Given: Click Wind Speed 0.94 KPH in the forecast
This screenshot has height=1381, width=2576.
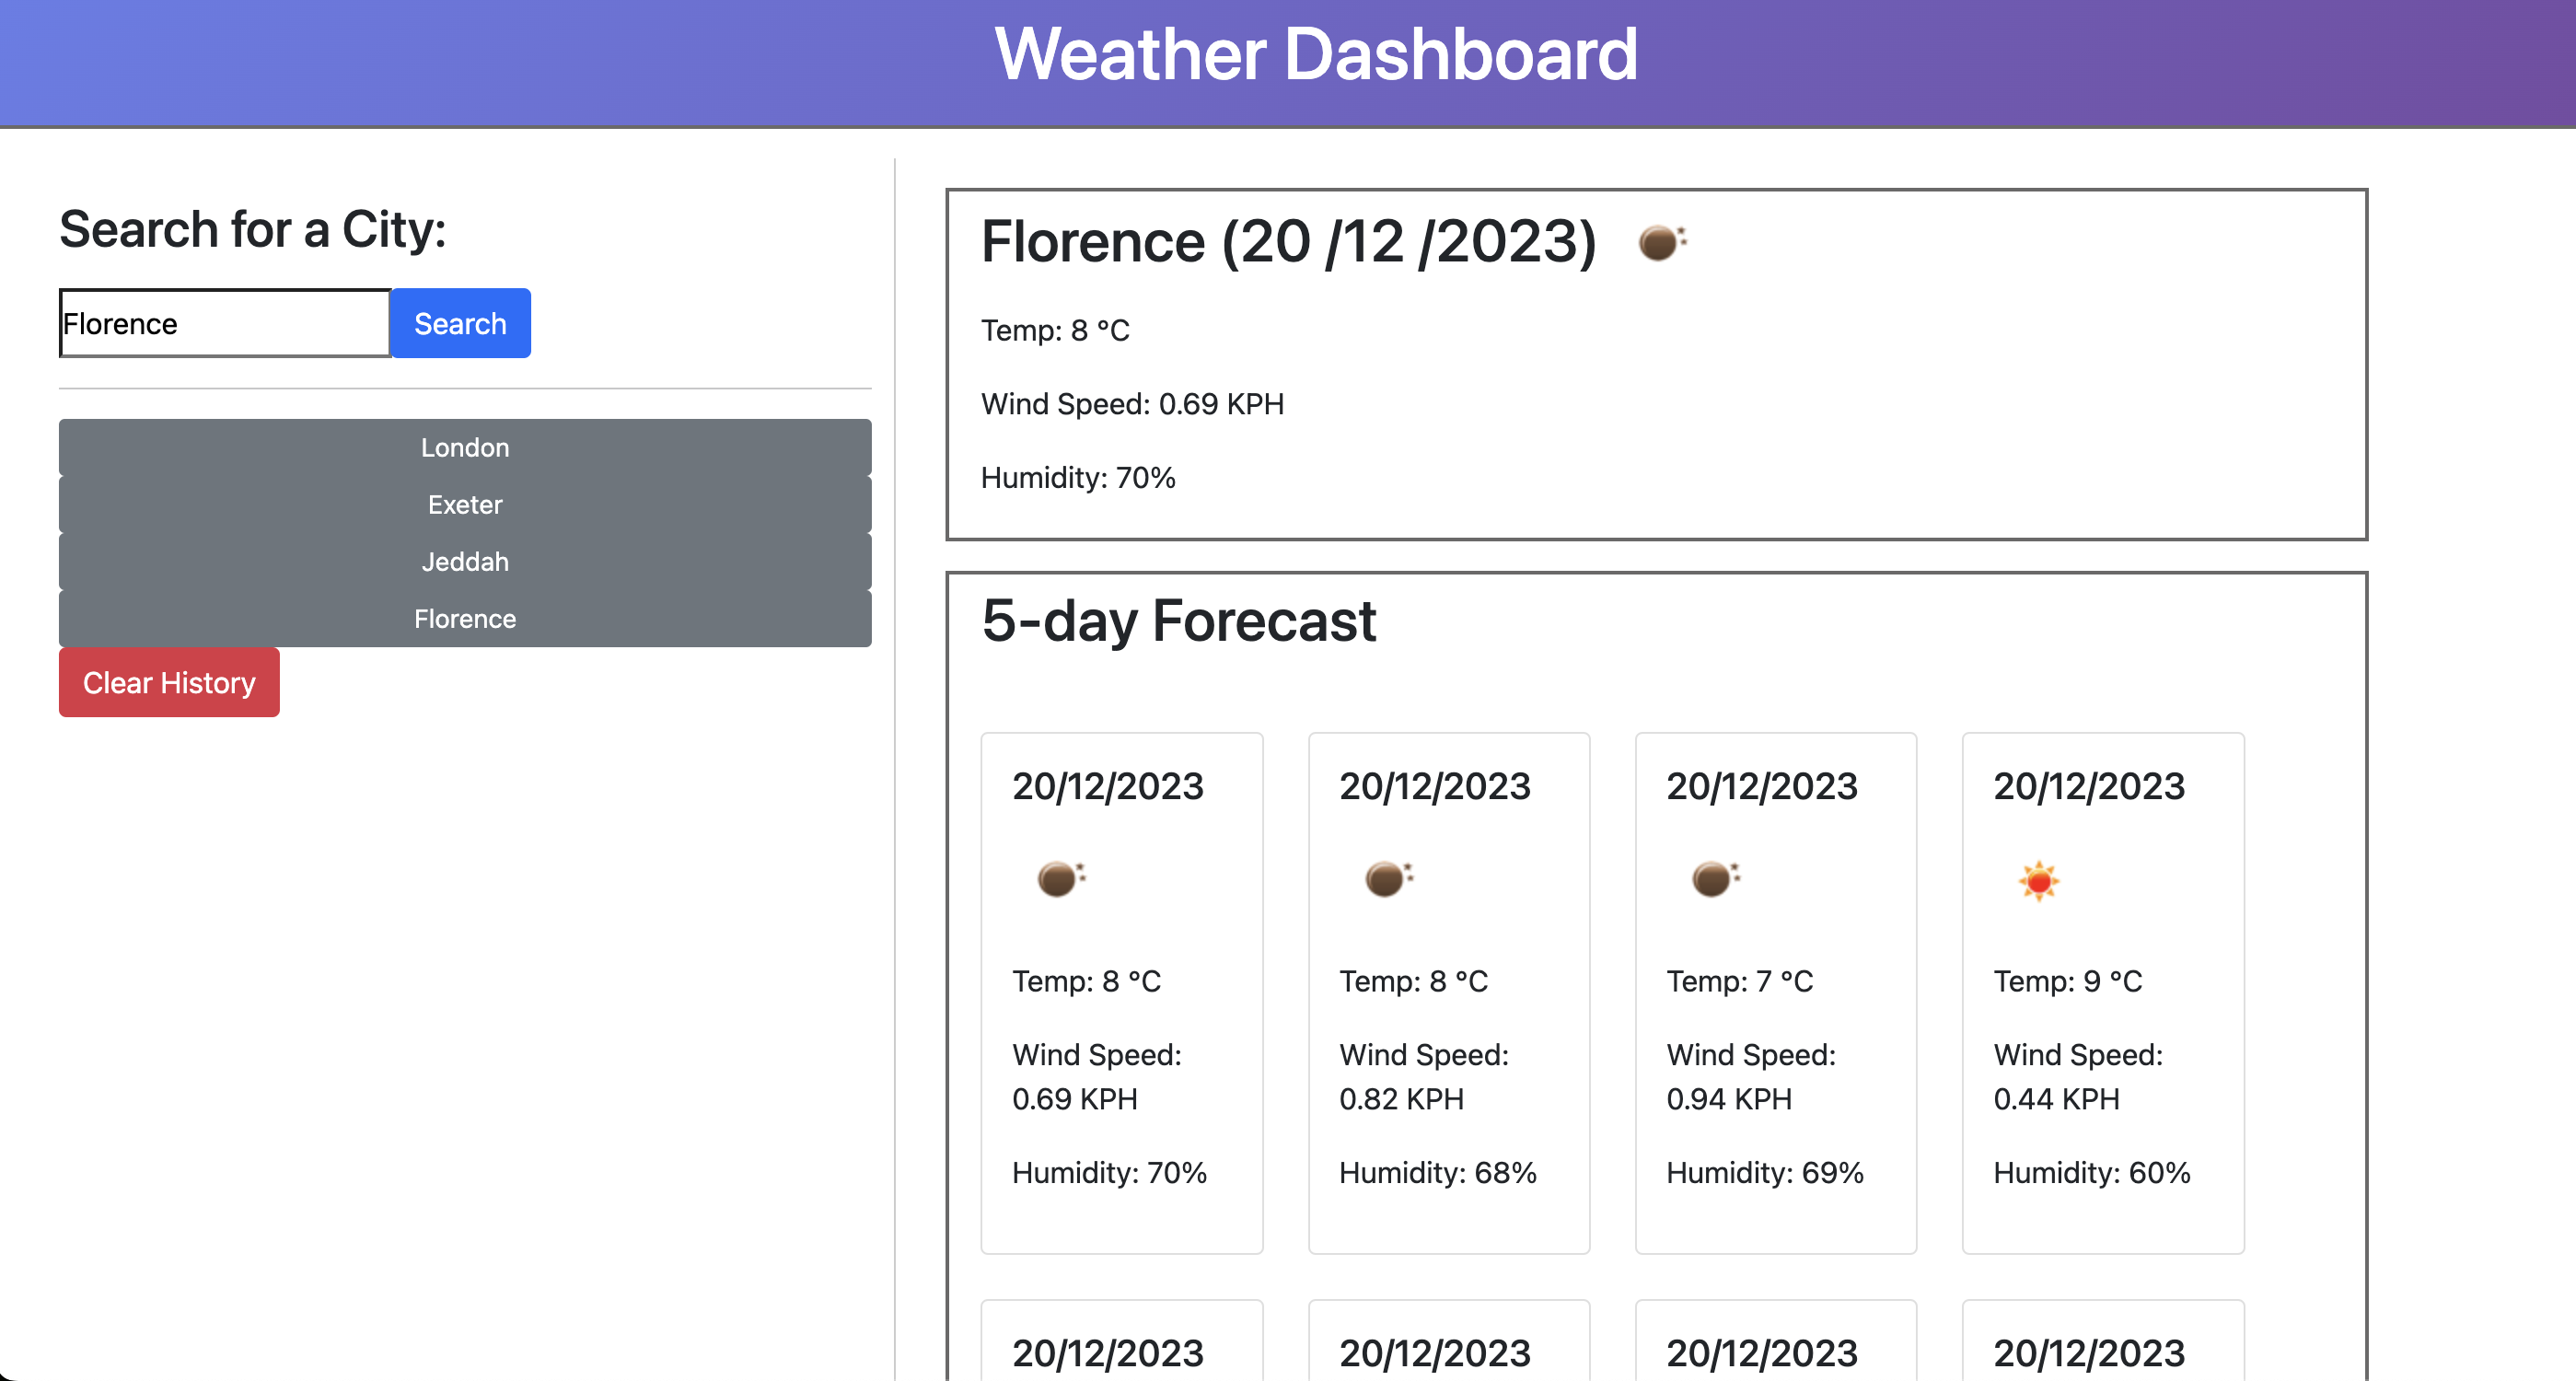Looking at the screenshot, I should pyautogui.click(x=1750, y=1077).
